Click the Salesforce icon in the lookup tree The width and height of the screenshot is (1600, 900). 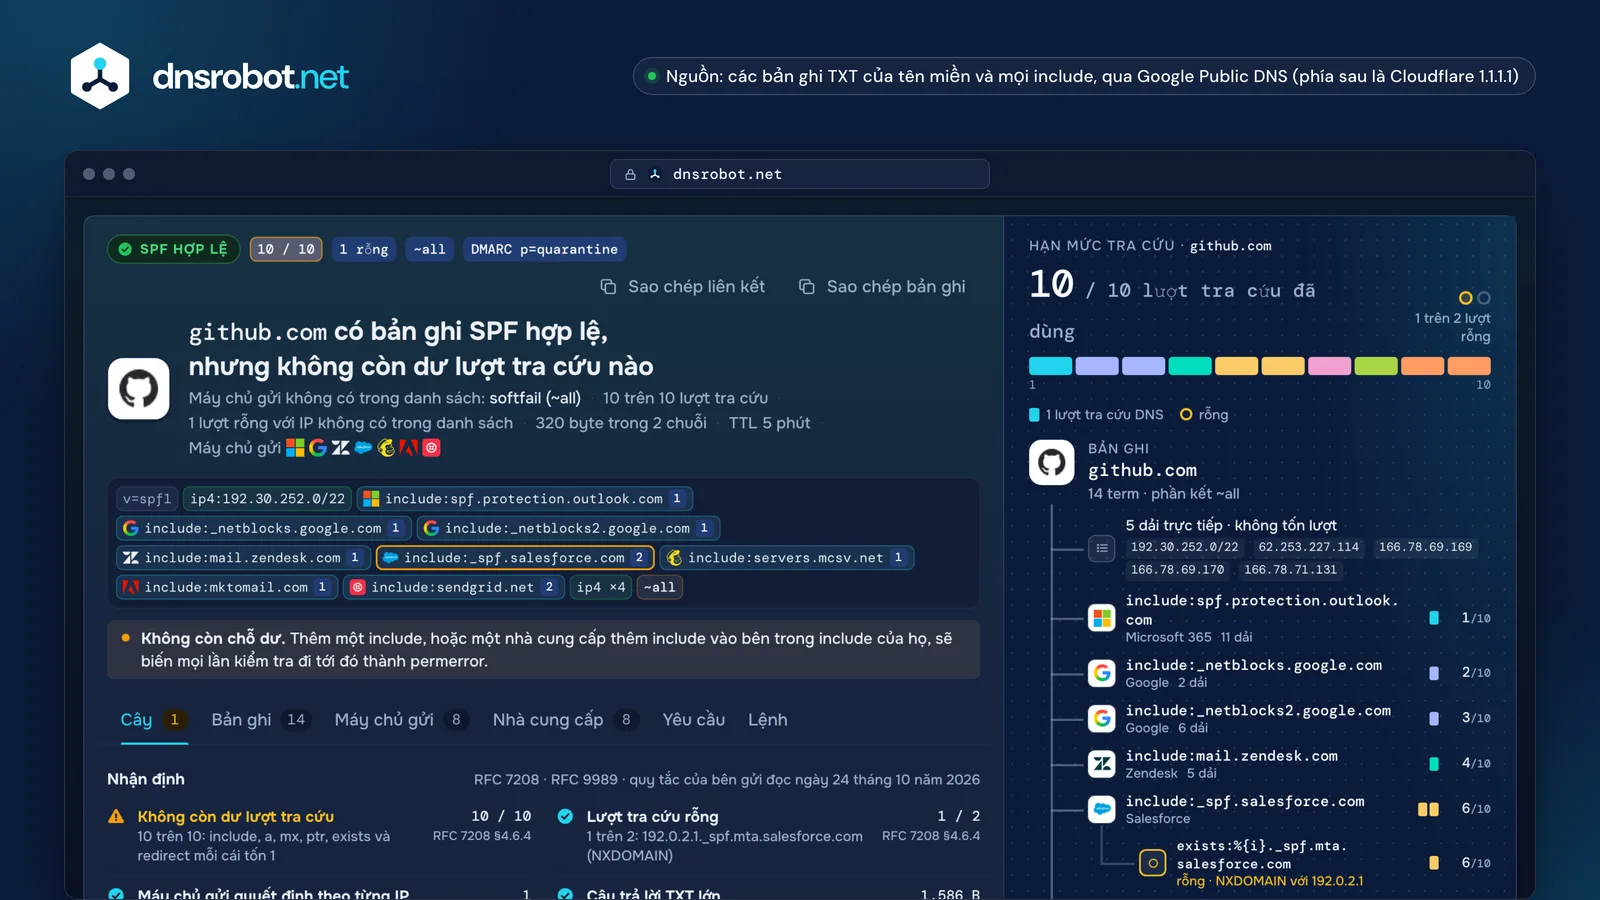pos(1102,809)
